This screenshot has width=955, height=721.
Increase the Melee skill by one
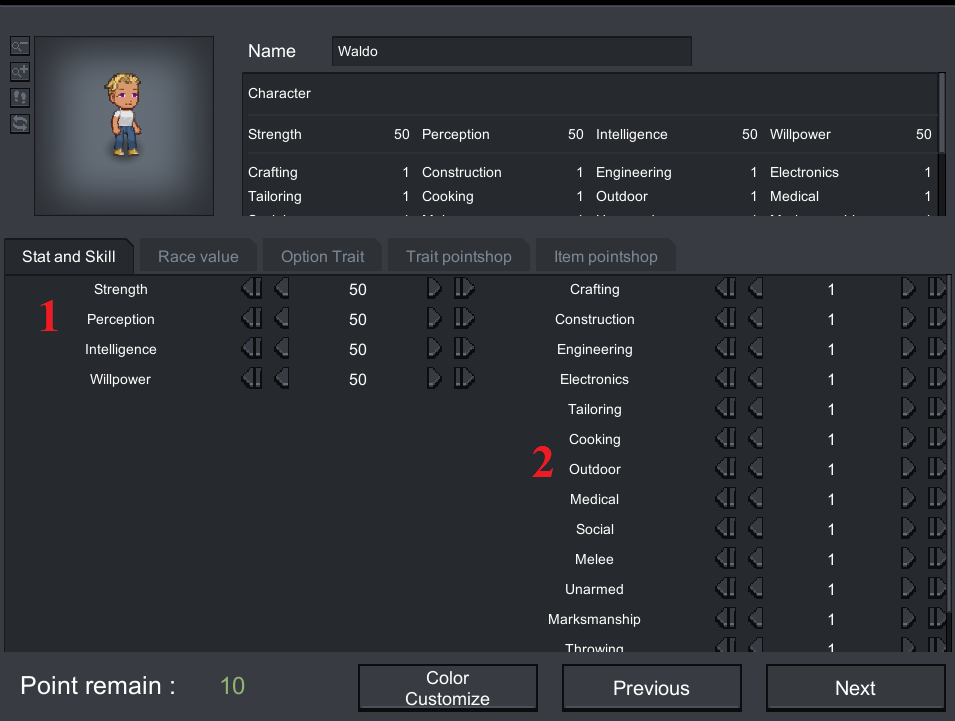pos(908,559)
